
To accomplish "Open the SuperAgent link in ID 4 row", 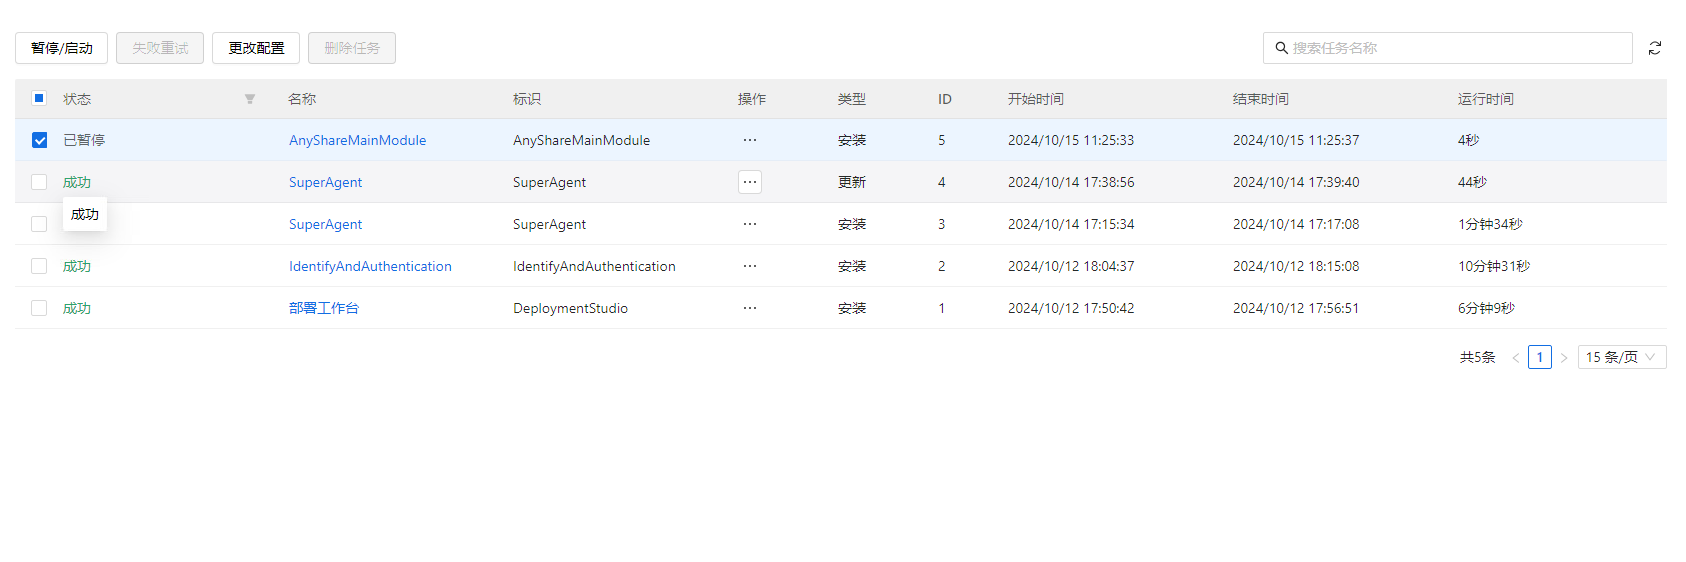I will click(x=325, y=182).
